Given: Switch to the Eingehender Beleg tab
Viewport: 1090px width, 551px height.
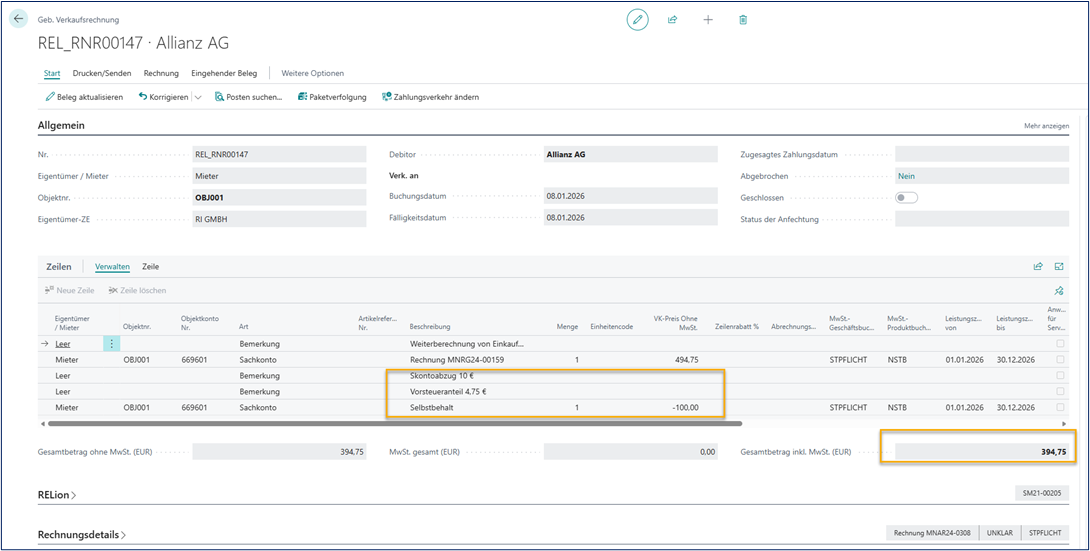Looking at the screenshot, I should (224, 73).
